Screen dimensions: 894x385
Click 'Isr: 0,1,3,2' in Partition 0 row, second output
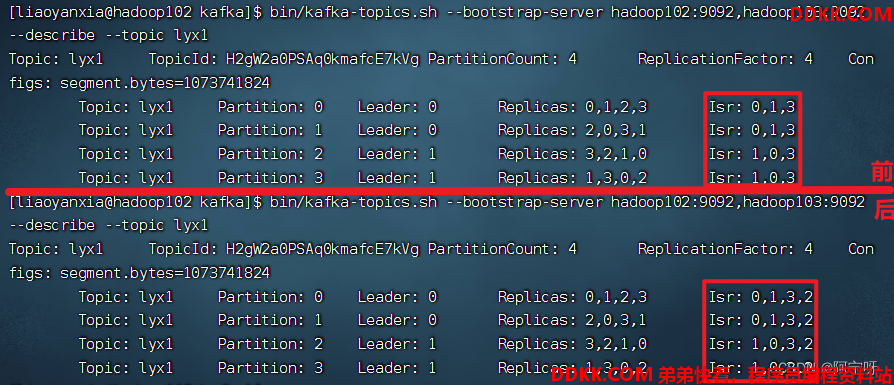pyautogui.click(x=761, y=297)
